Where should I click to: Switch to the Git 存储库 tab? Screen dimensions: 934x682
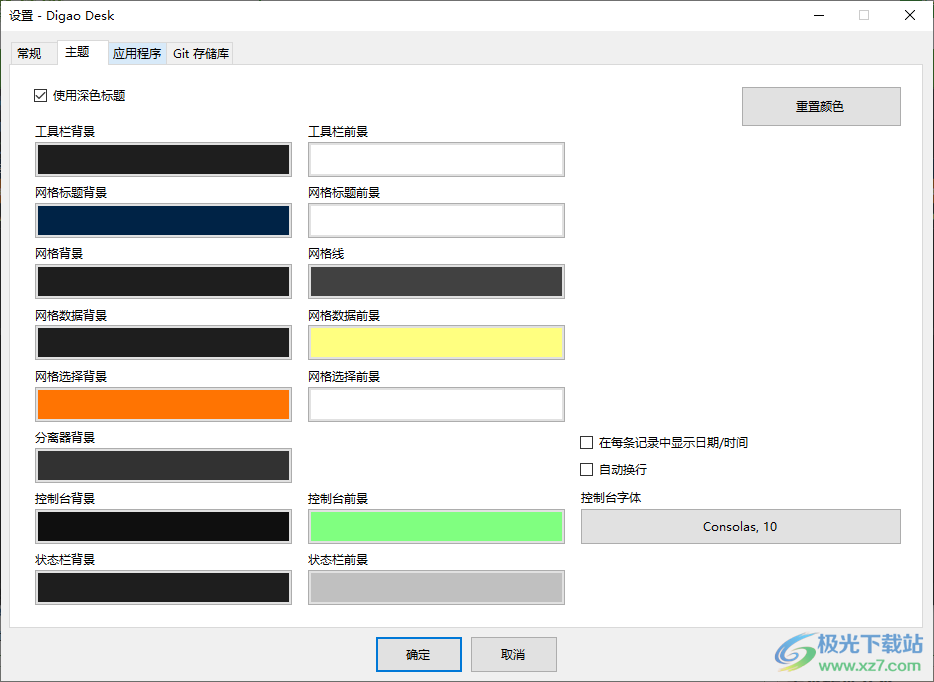coord(200,53)
